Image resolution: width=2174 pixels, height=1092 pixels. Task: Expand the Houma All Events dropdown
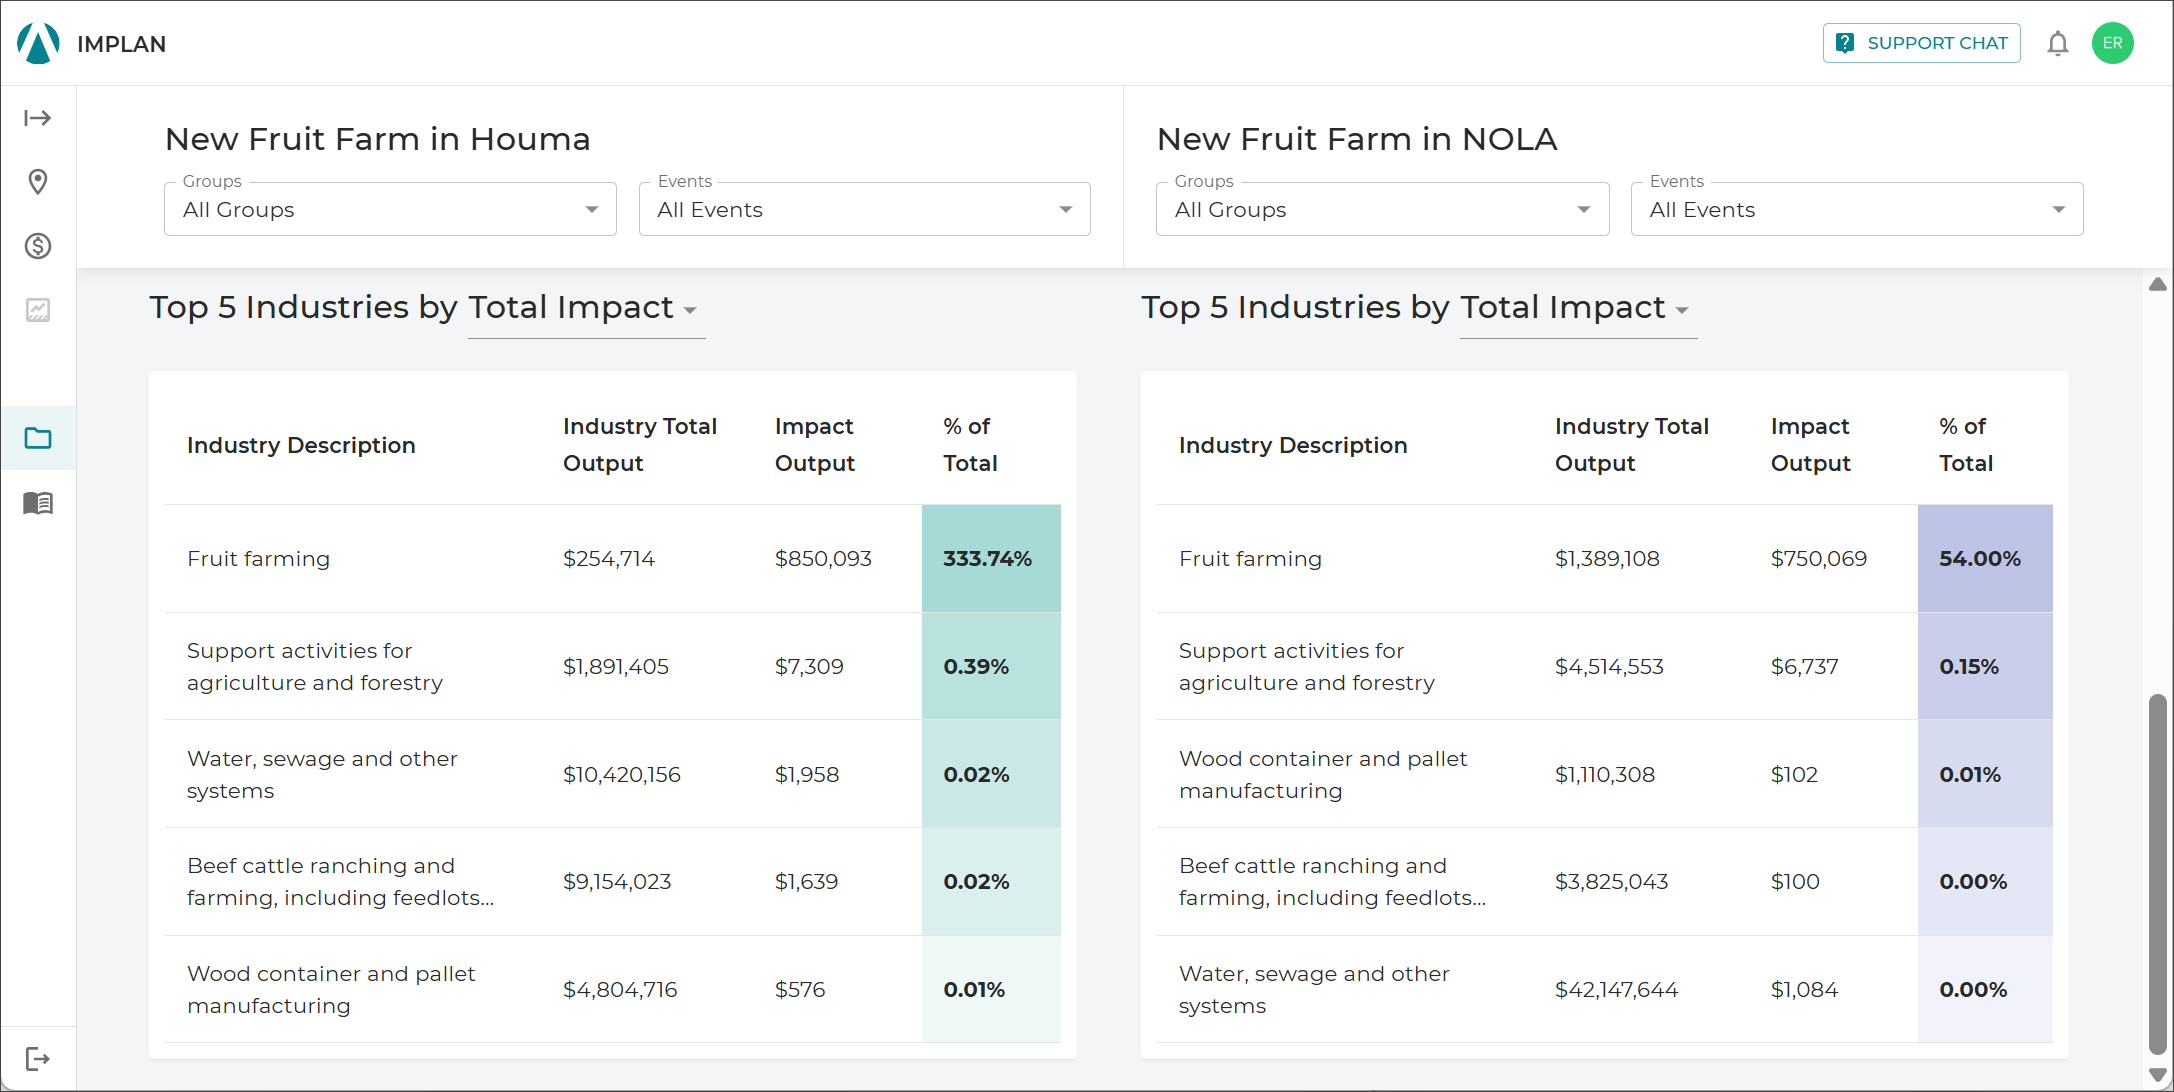coord(865,209)
